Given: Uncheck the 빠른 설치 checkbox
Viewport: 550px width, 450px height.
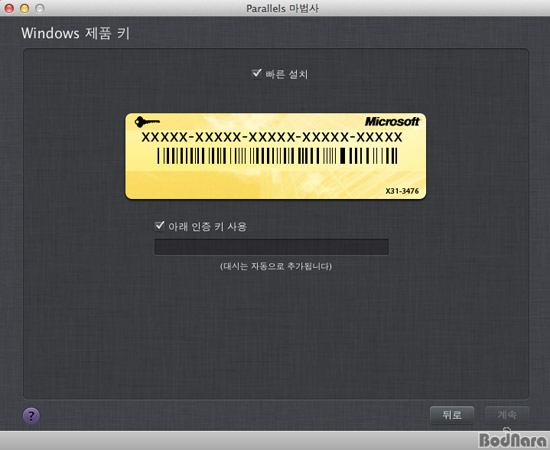Looking at the screenshot, I should point(257,74).
